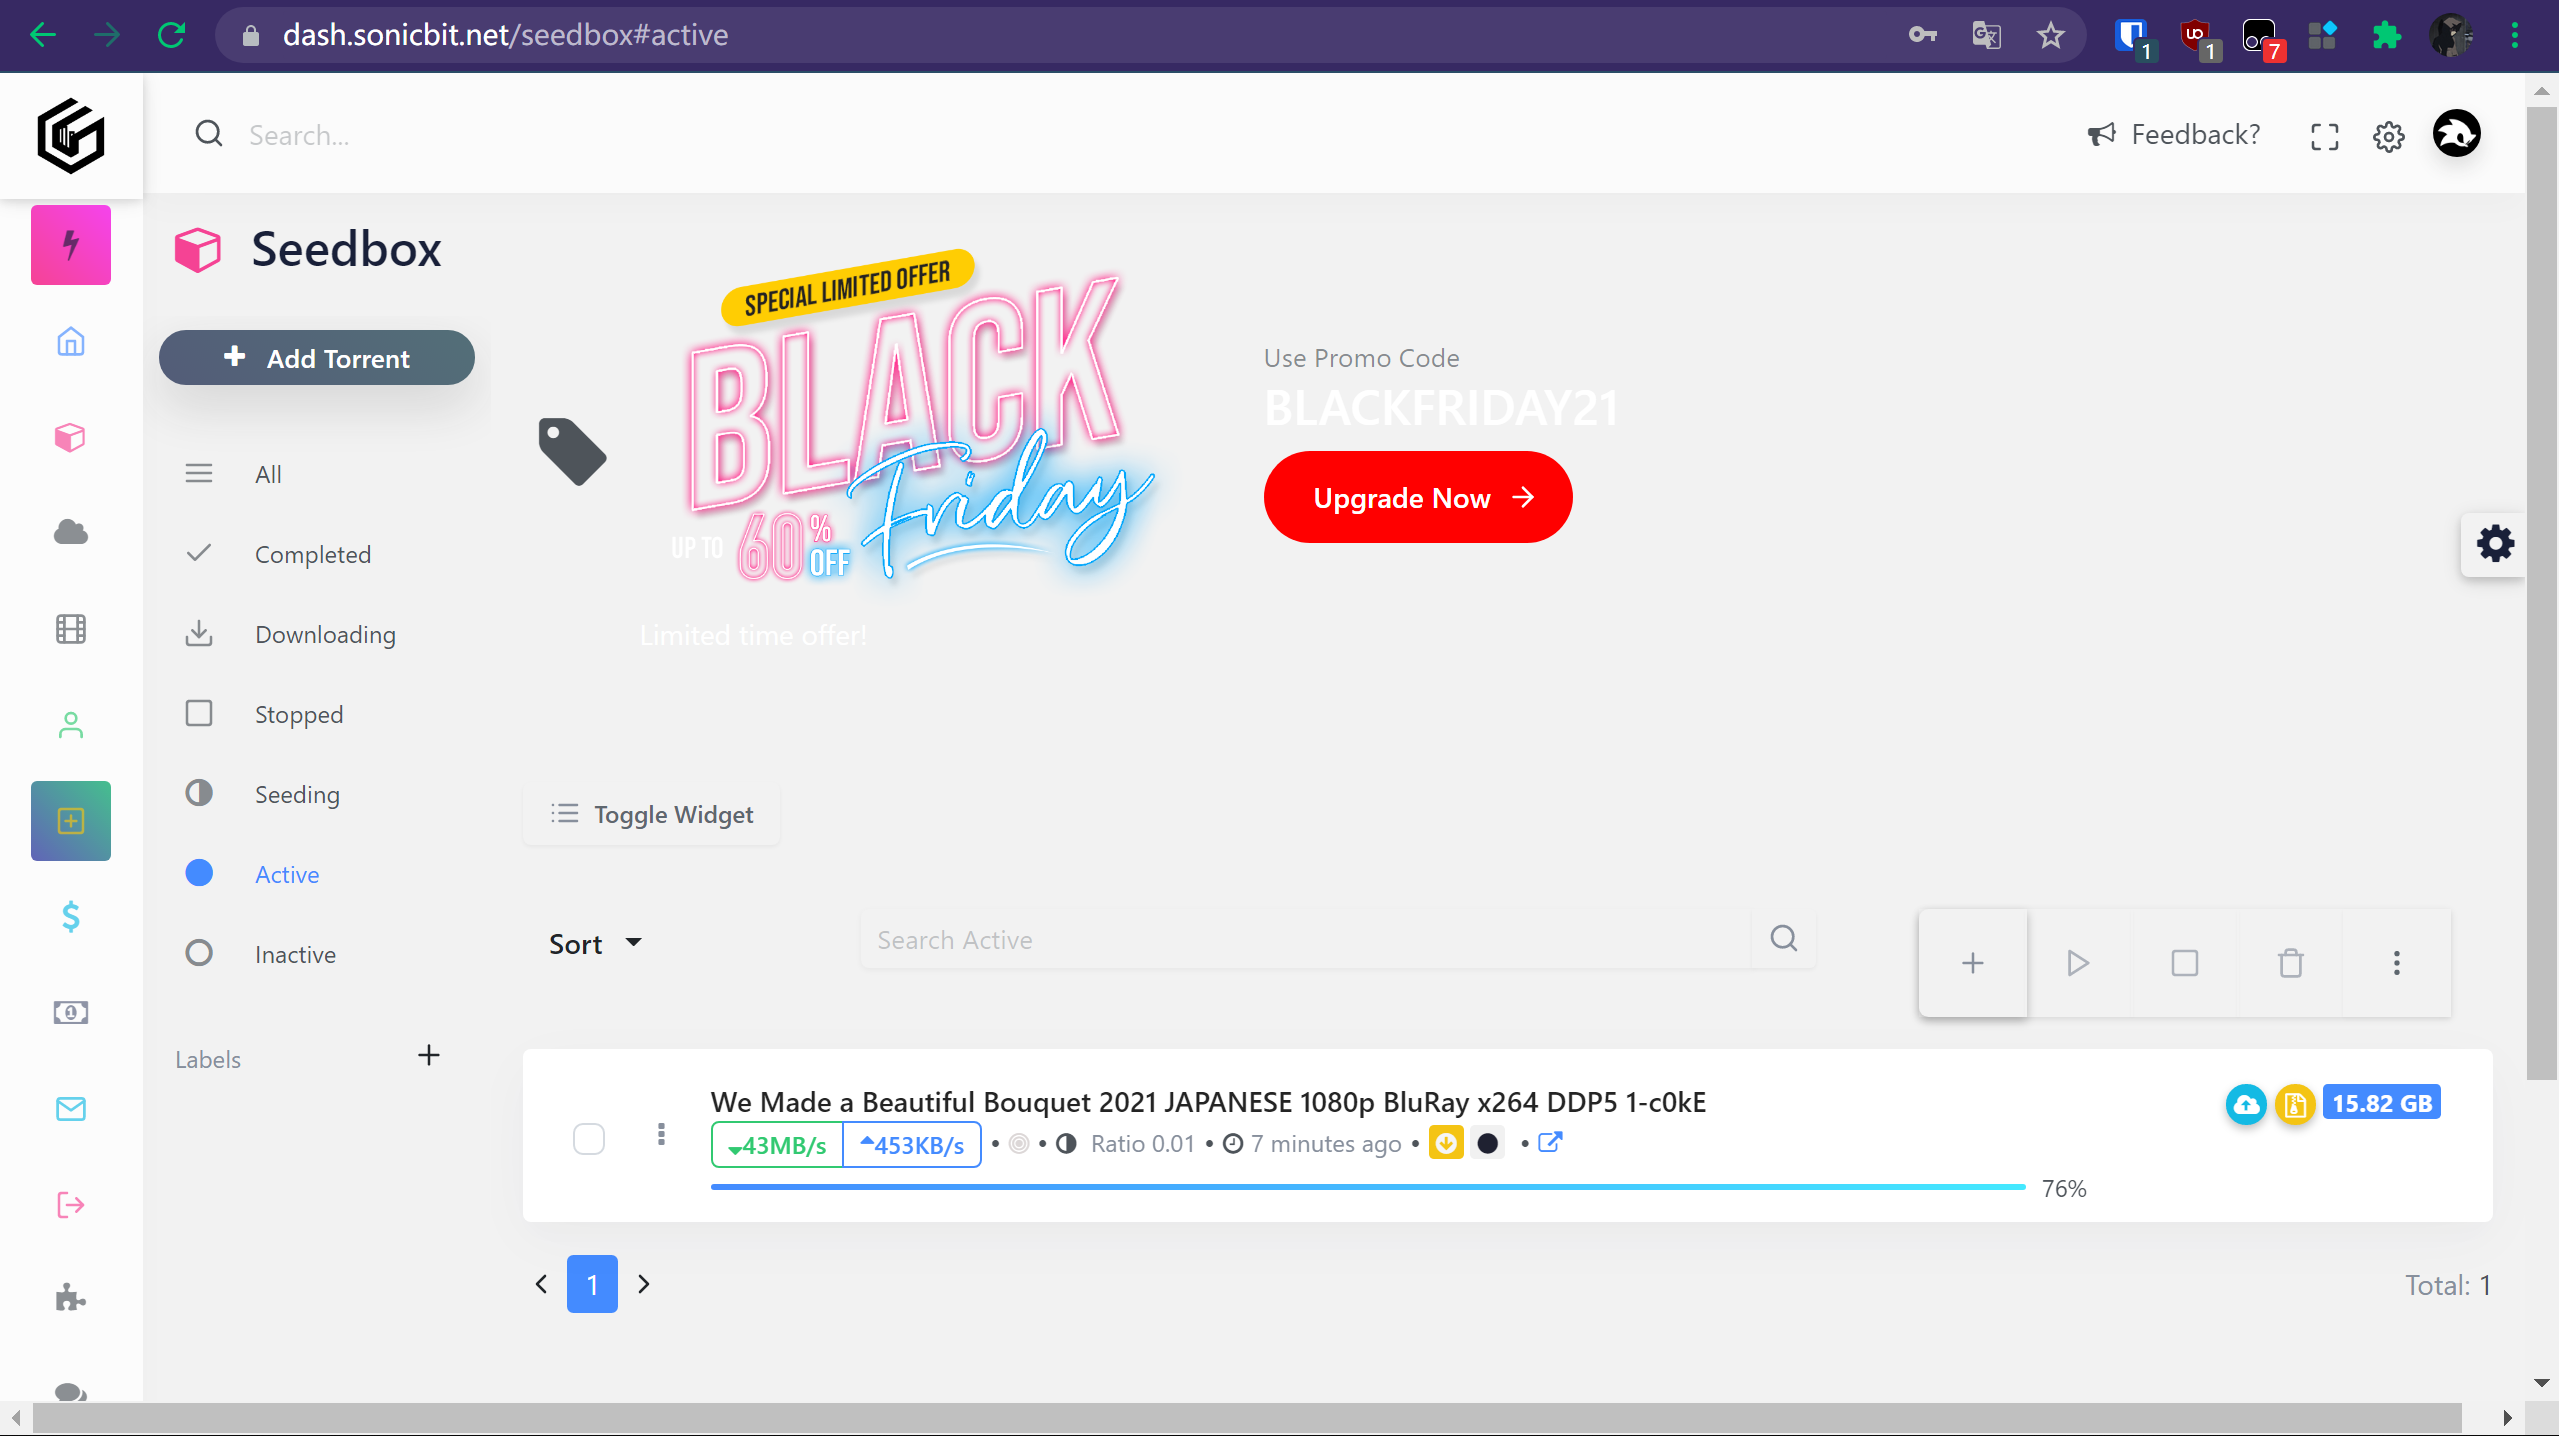Select the Seeding filter category
2559x1436 pixels.
point(295,793)
